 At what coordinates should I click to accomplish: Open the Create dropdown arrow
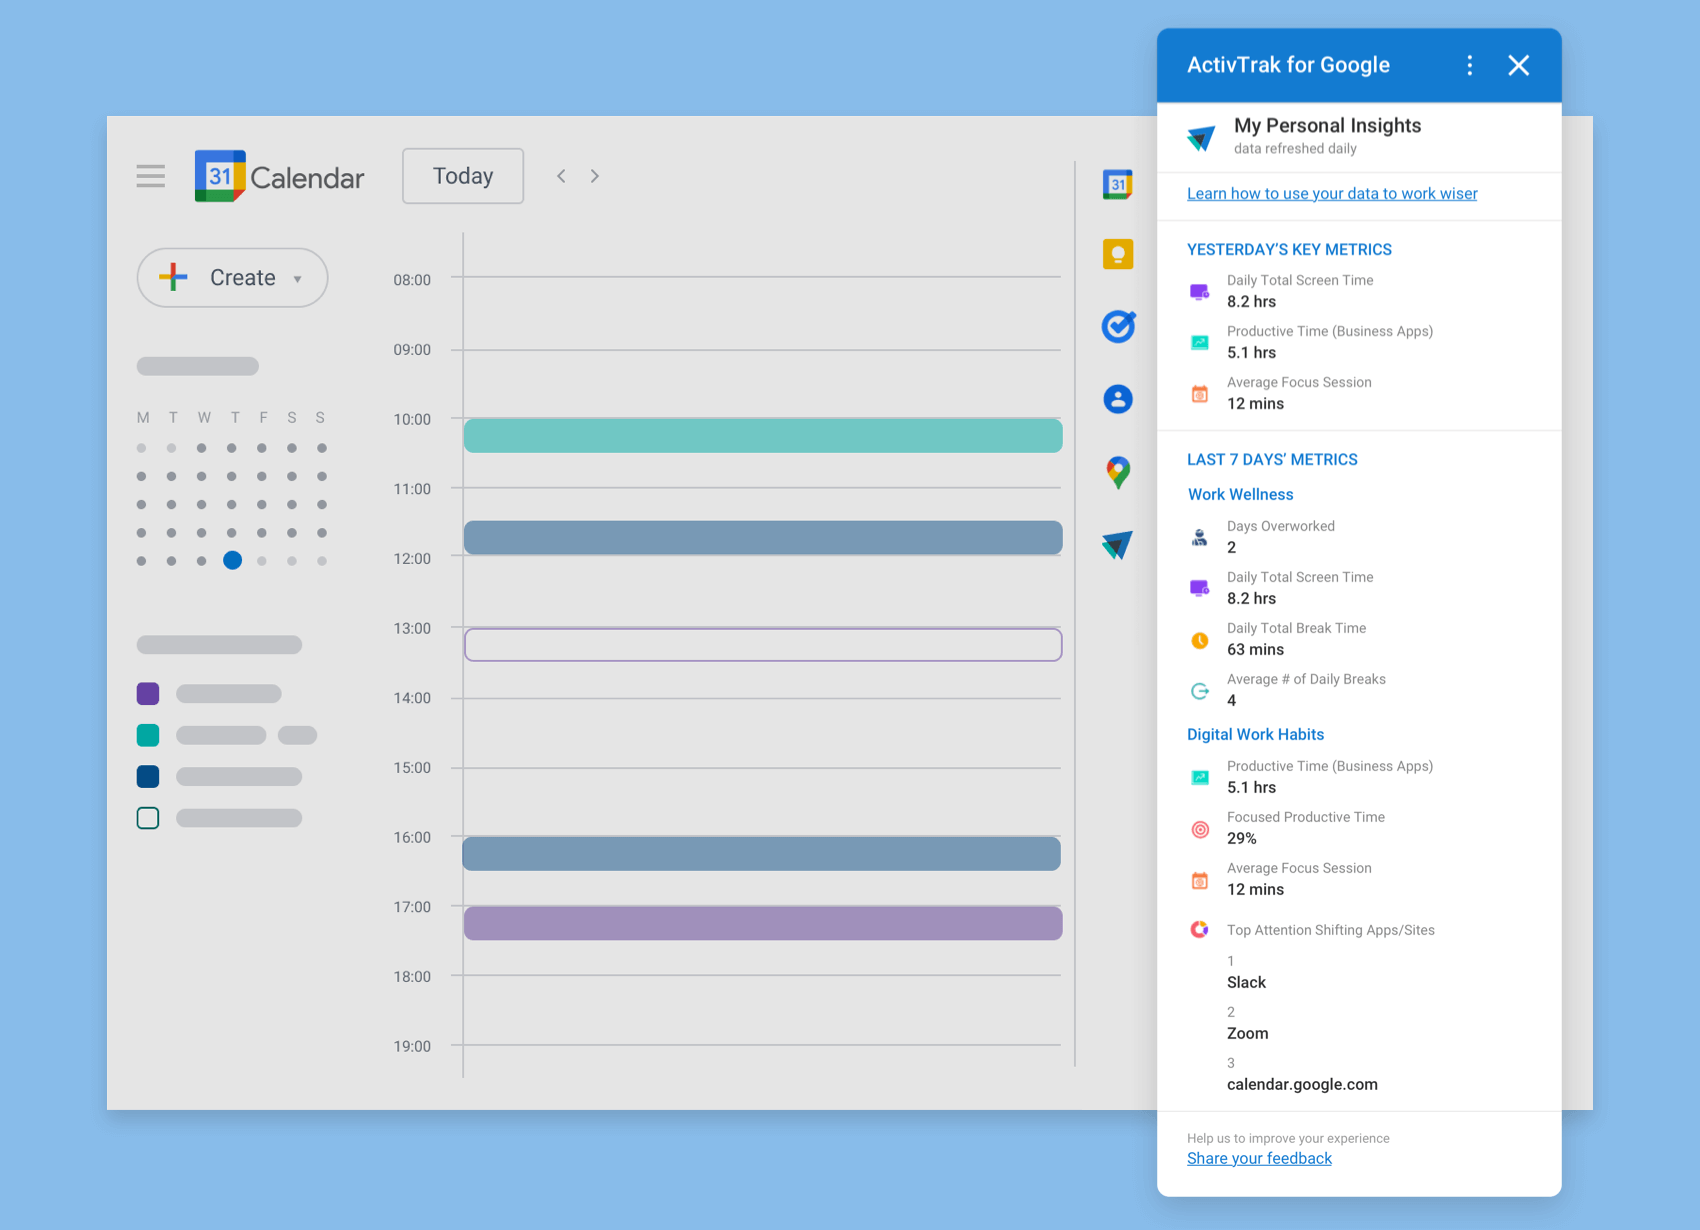(x=297, y=278)
